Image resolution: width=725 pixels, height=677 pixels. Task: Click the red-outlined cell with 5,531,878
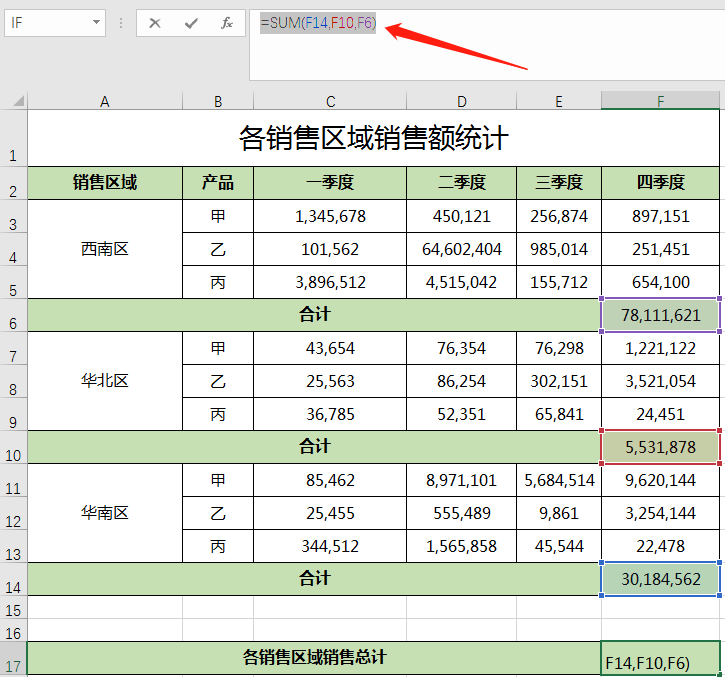tap(660, 447)
